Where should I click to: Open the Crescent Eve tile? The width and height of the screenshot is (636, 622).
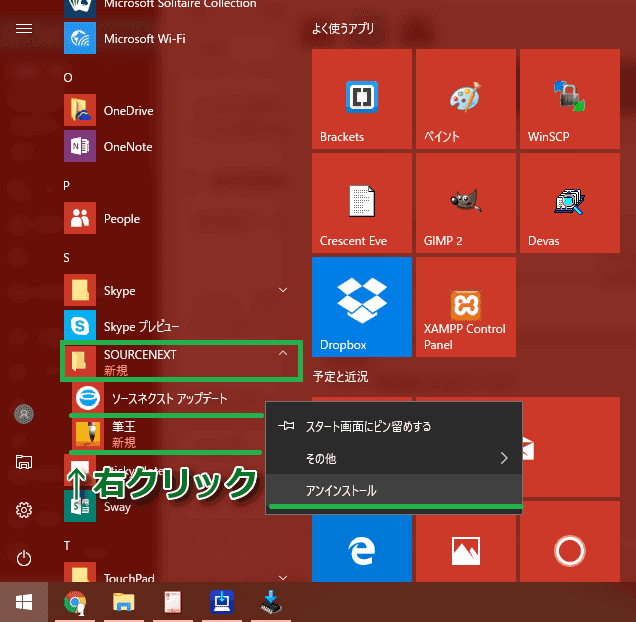(362, 203)
